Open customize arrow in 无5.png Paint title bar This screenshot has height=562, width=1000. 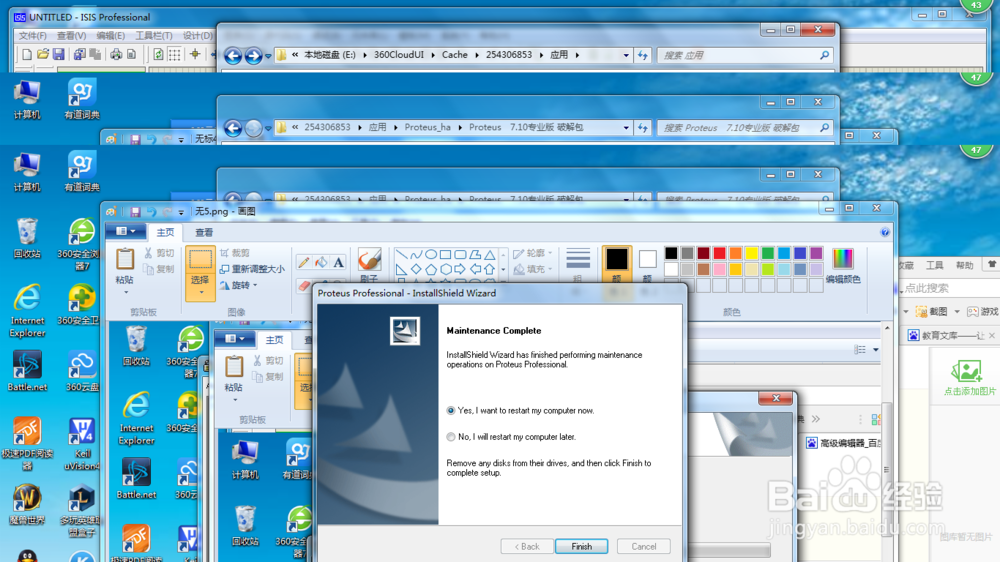(x=181, y=212)
